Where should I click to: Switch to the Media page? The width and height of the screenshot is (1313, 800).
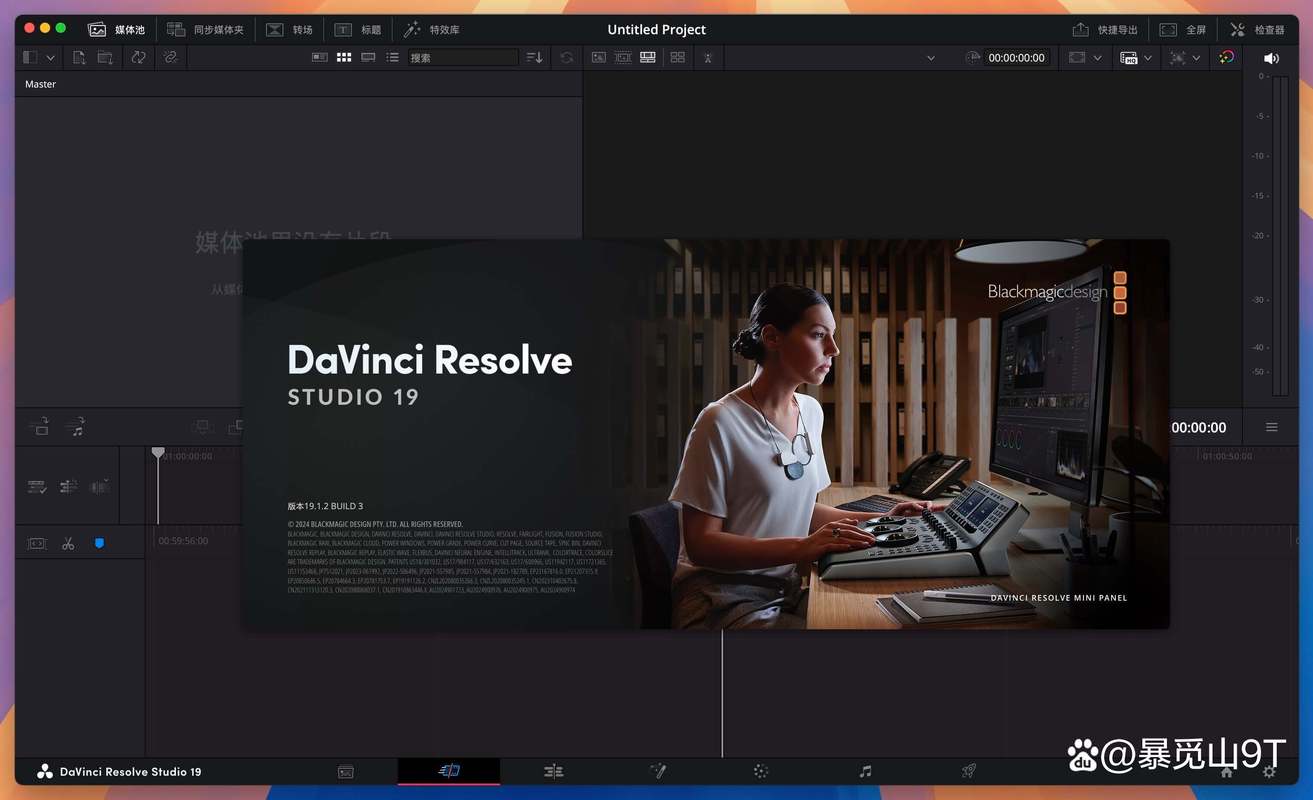(346, 771)
